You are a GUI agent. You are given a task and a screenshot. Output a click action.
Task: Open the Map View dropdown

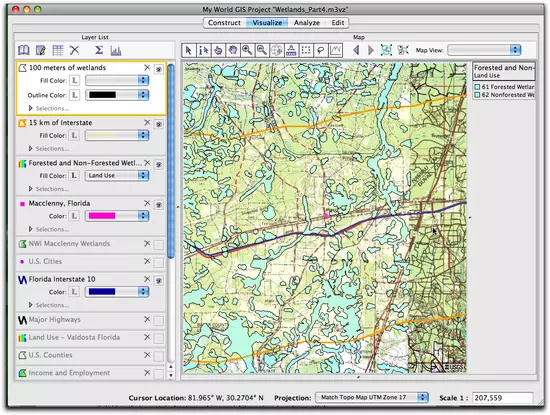click(x=484, y=50)
